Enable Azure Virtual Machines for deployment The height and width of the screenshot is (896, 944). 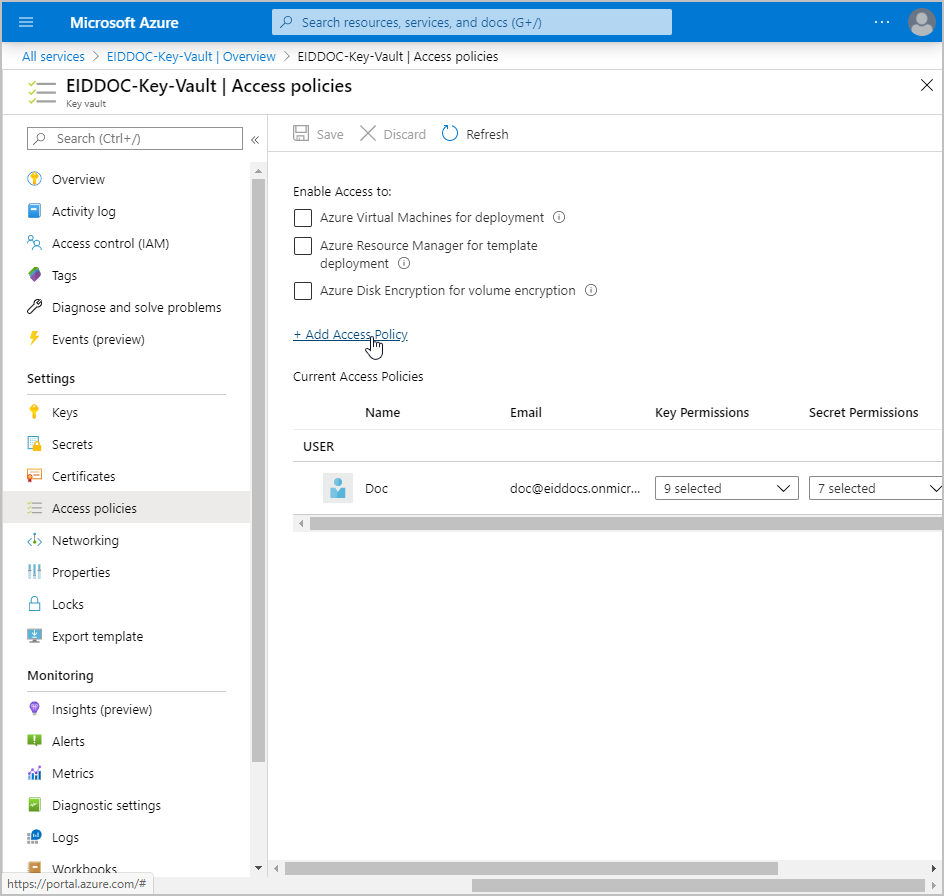(x=303, y=218)
